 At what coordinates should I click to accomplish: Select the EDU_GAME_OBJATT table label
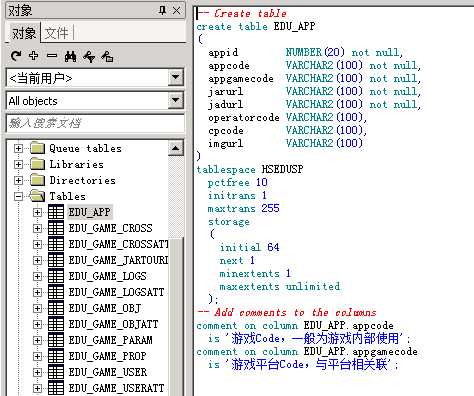pyautogui.click(x=113, y=324)
